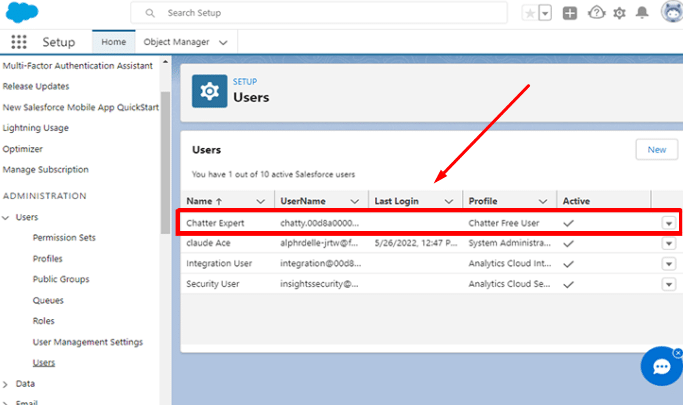Image resolution: width=683 pixels, height=405 pixels.
Task: Open Optimizer in the sidebar
Action: 23,149
